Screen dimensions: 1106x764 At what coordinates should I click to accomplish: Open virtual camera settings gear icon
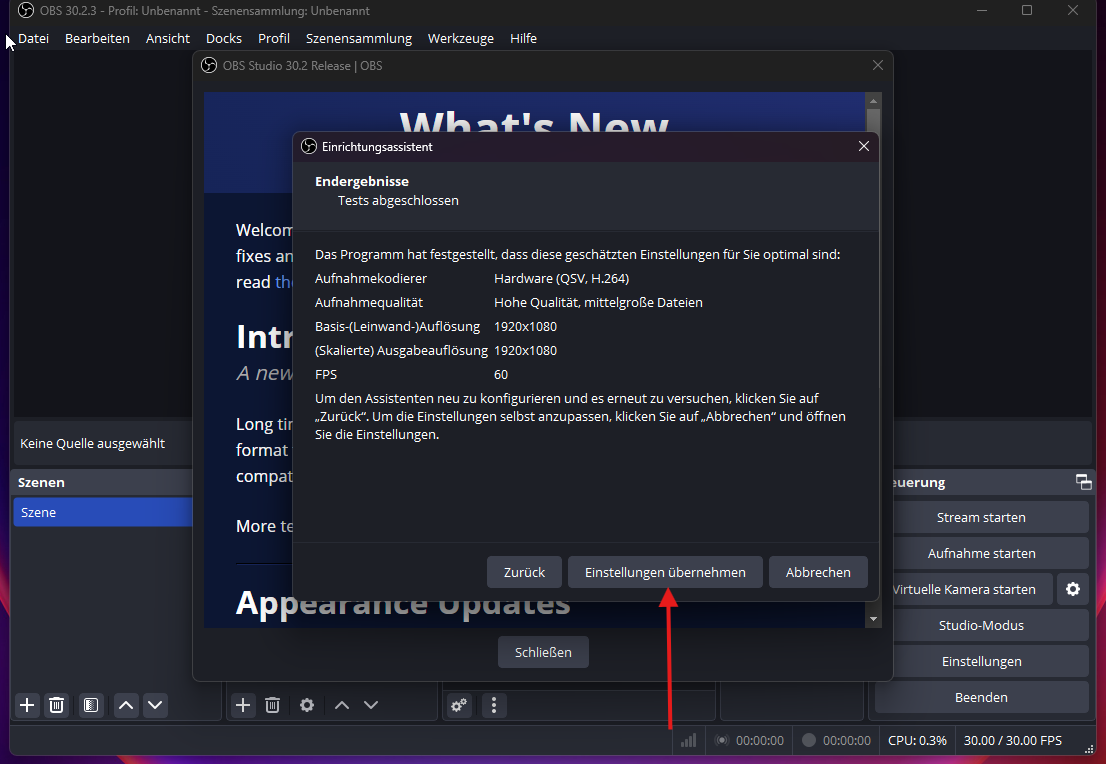pos(1073,589)
